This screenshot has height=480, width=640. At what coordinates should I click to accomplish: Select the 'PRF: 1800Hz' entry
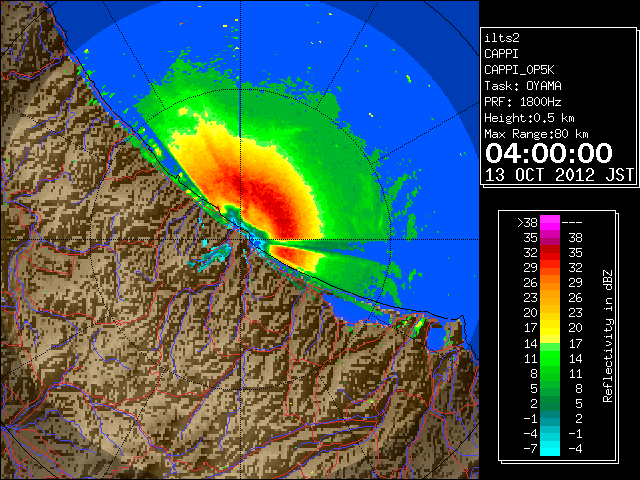point(522,102)
